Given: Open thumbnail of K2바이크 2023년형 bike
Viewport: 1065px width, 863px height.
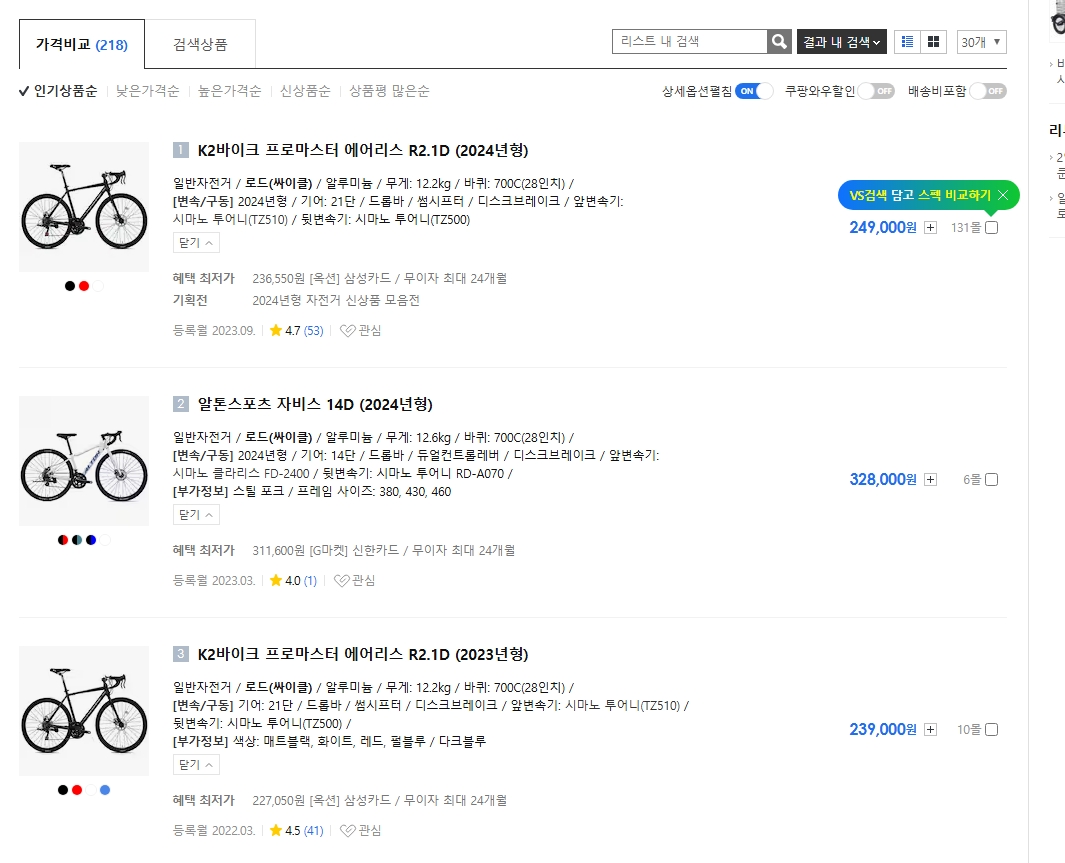Looking at the screenshot, I should click(84, 711).
